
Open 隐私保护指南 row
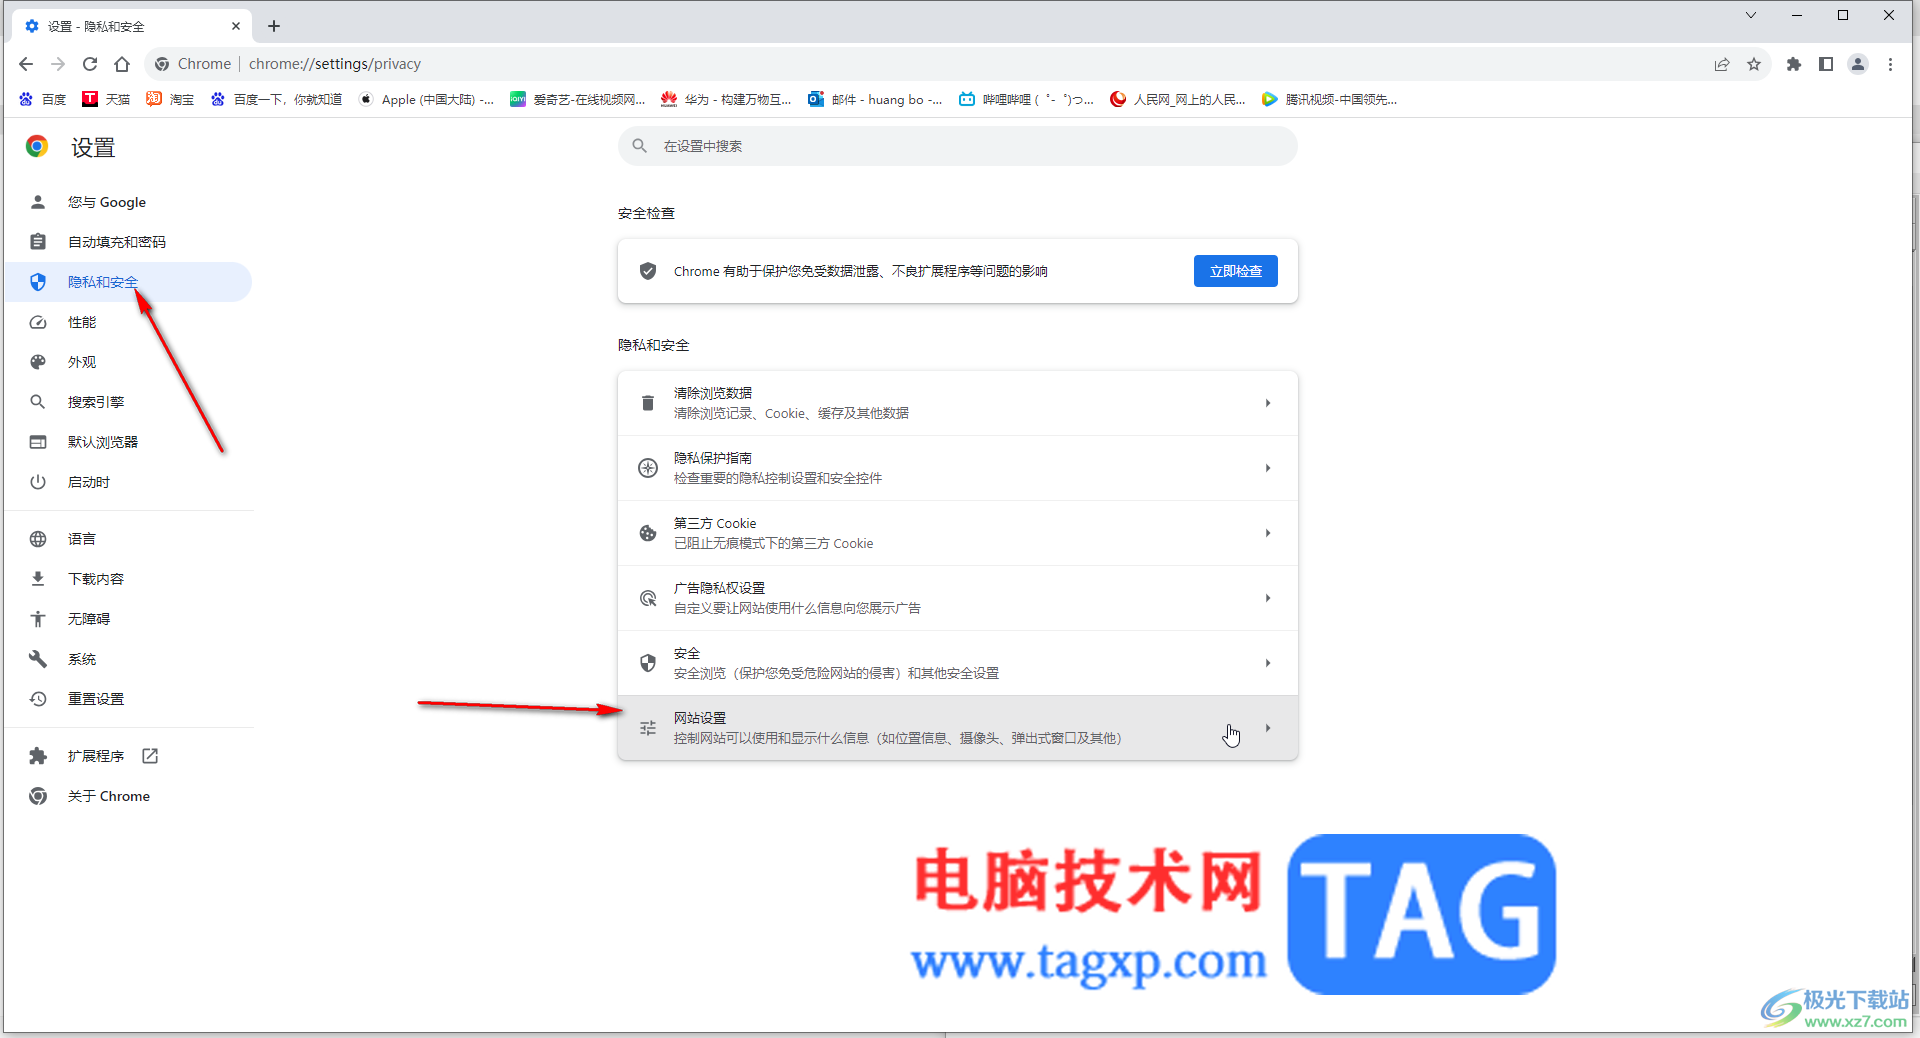point(957,468)
